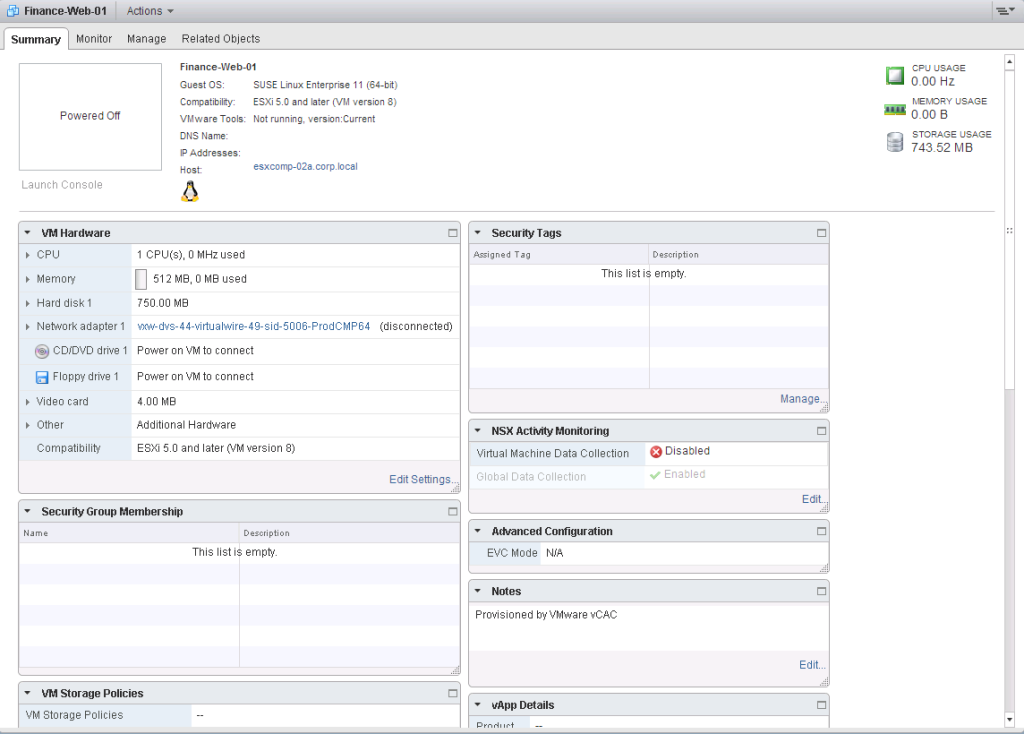Screen dimensions: 1024x734
Task: Click Edit in the Notes panel
Action: point(811,665)
